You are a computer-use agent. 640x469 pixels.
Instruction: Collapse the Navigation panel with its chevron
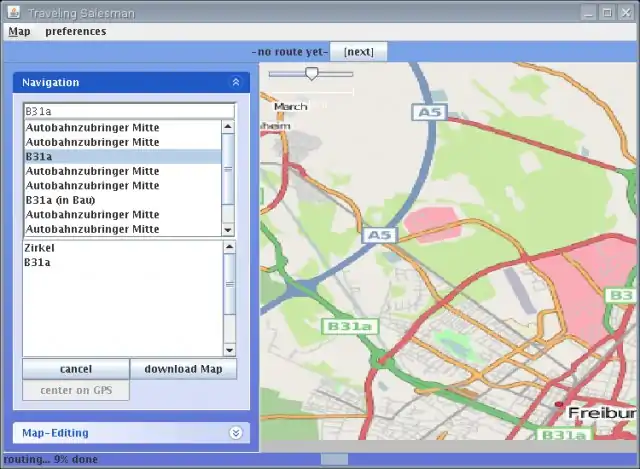(x=236, y=83)
